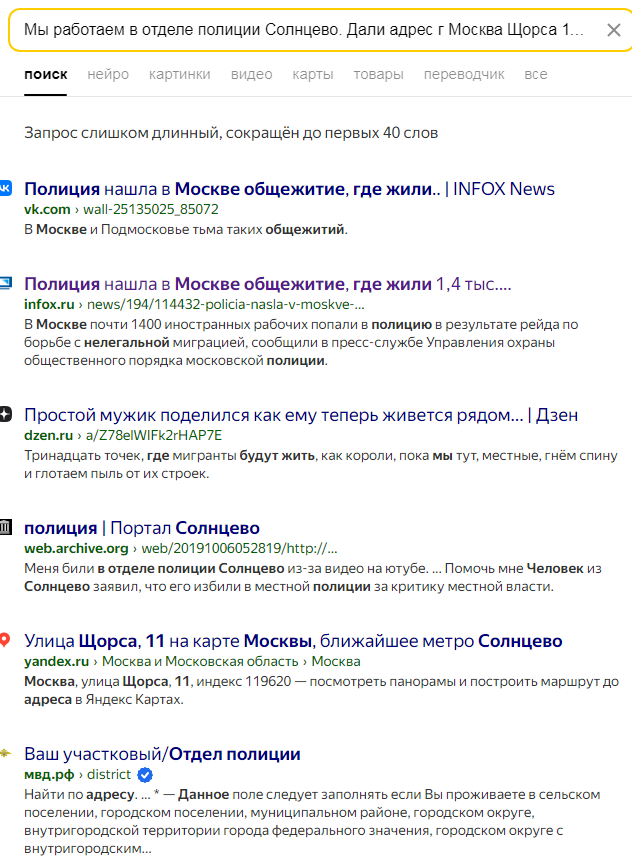
Task: Select the поиск tab
Action: click(x=45, y=74)
